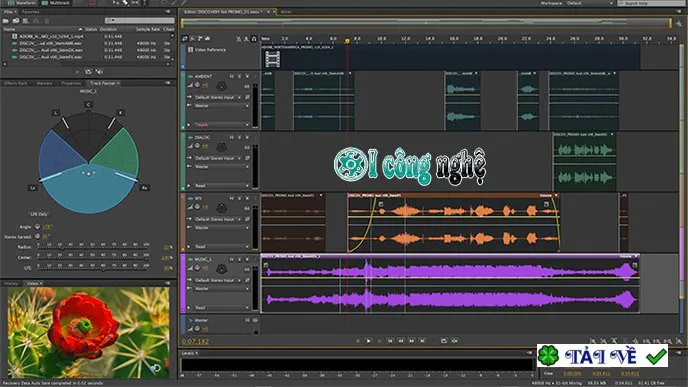The width and height of the screenshot is (688, 387).
Task: Click the SFX track volume knob
Action: pyautogui.click(x=197, y=207)
